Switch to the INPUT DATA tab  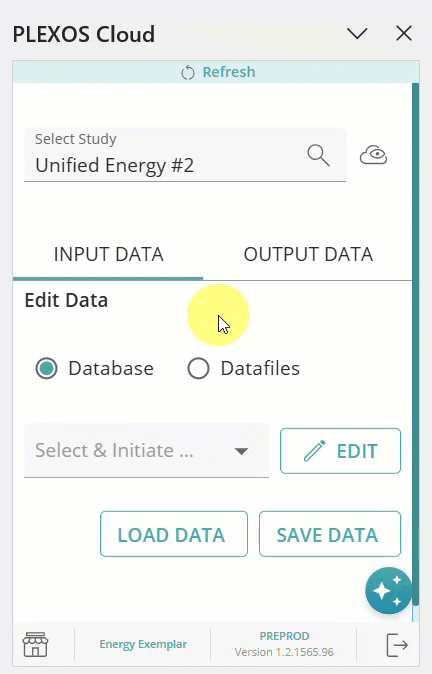108,254
